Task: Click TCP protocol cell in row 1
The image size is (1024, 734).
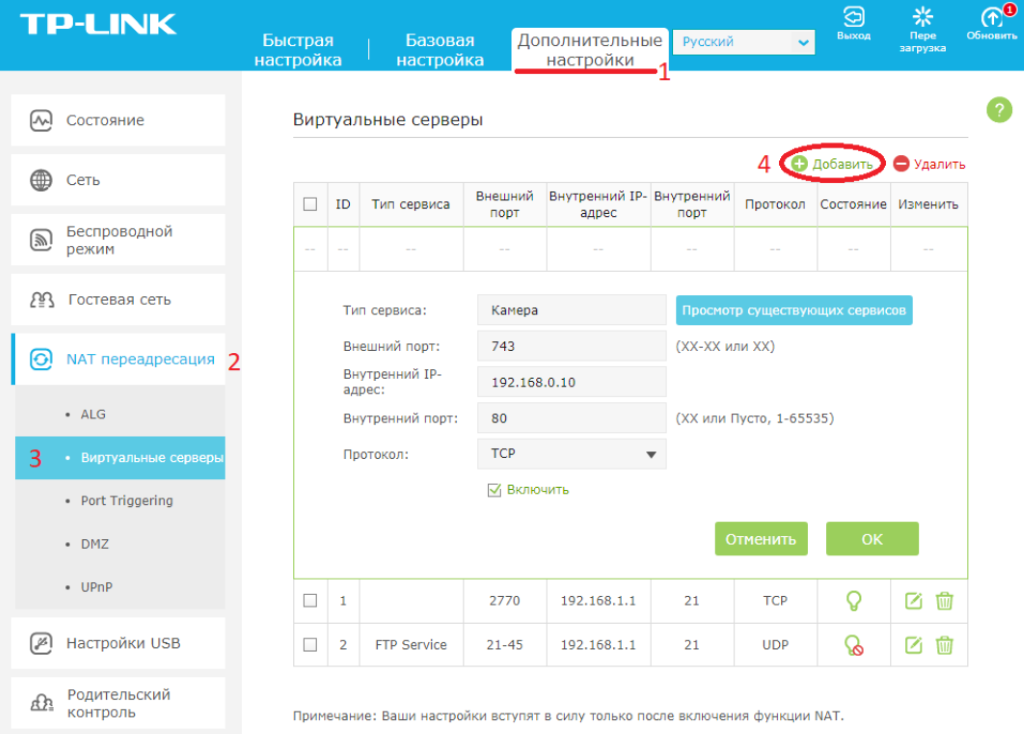Action: (x=775, y=601)
